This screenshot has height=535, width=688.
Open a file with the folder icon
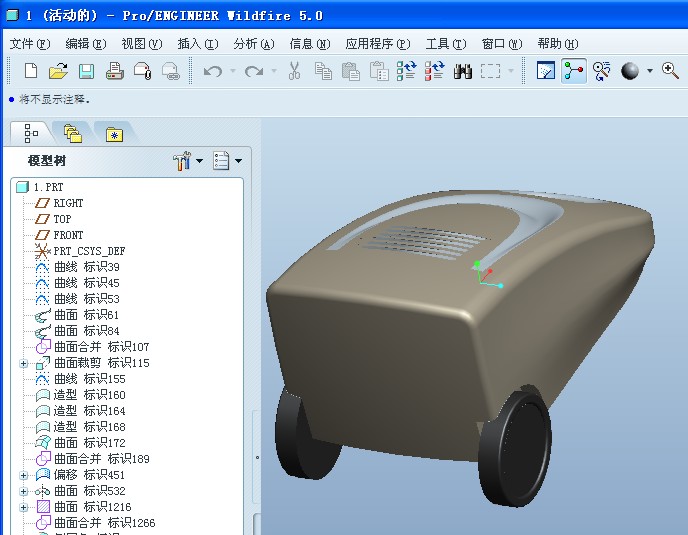pyautogui.click(x=58, y=71)
